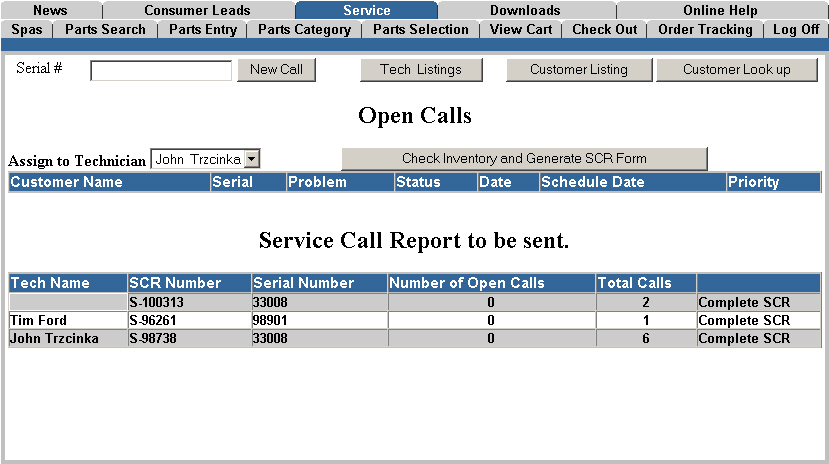Open the News tab
The image size is (829, 464).
coord(49,10)
